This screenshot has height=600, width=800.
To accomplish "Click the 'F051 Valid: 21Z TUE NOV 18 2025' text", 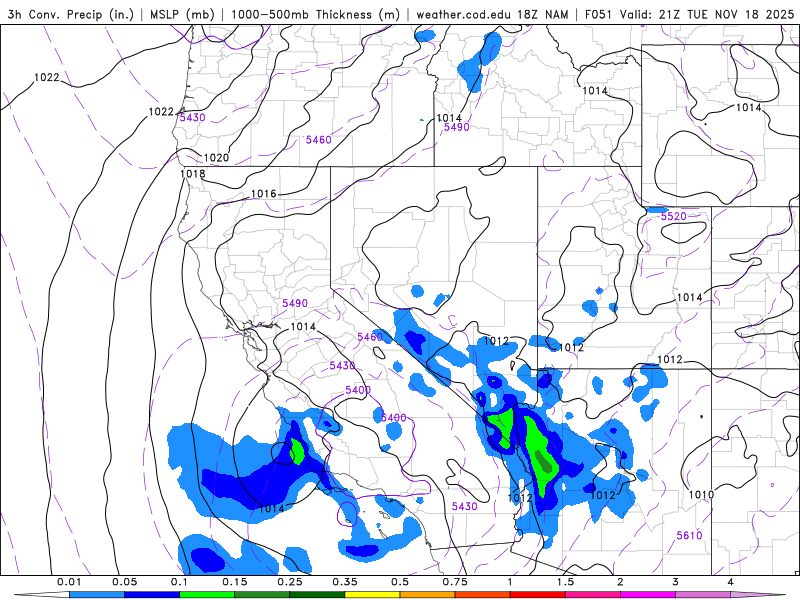I will coord(689,14).
